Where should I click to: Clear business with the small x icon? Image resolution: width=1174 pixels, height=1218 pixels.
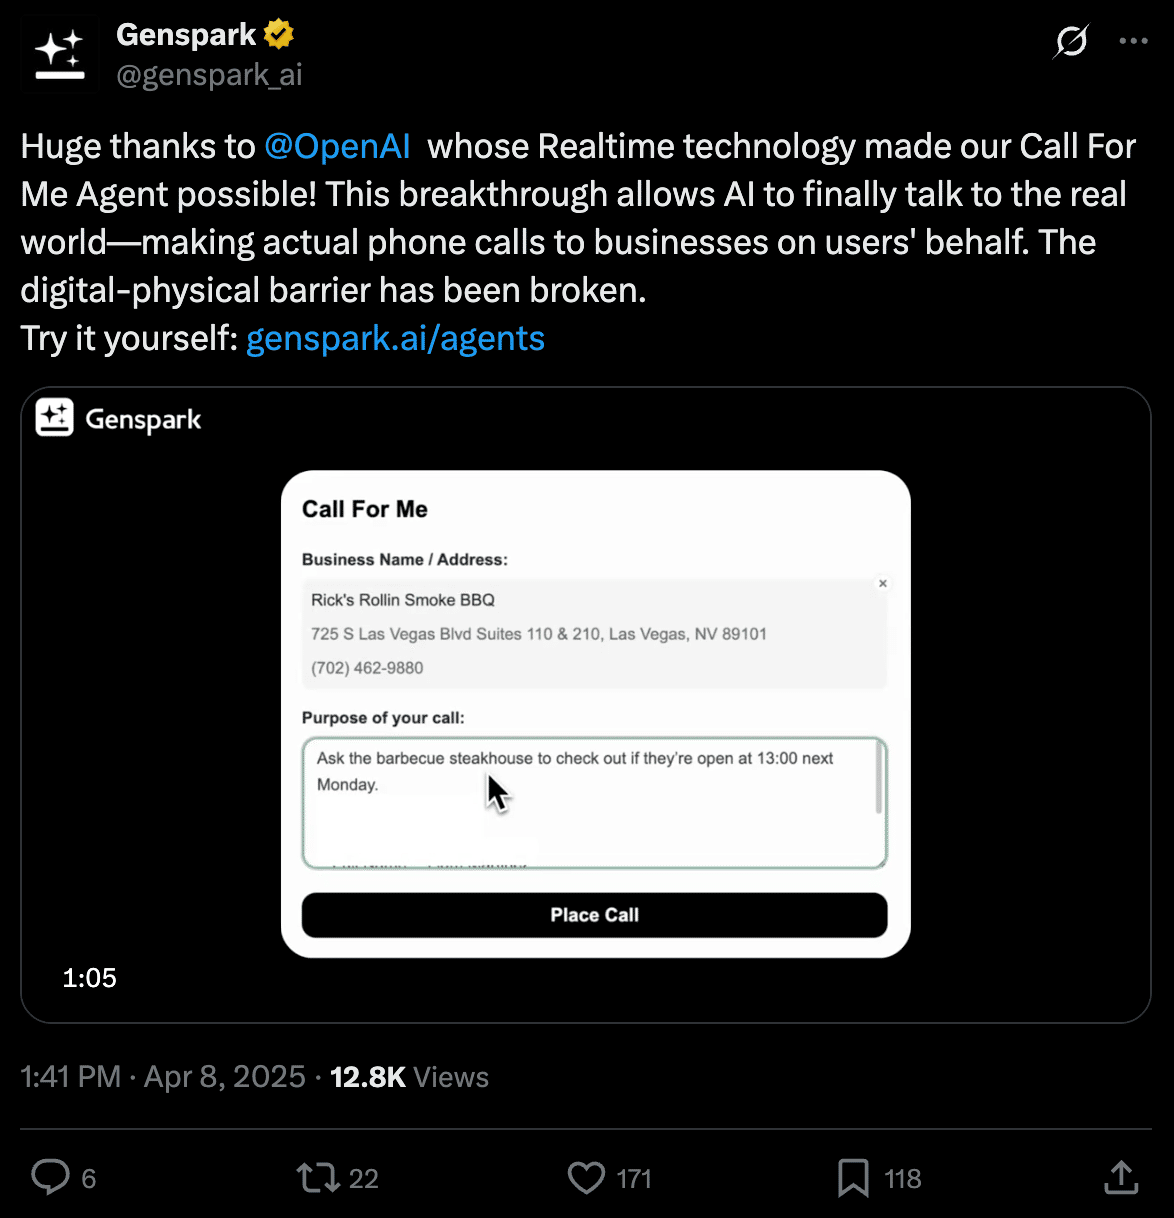click(882, 583)
